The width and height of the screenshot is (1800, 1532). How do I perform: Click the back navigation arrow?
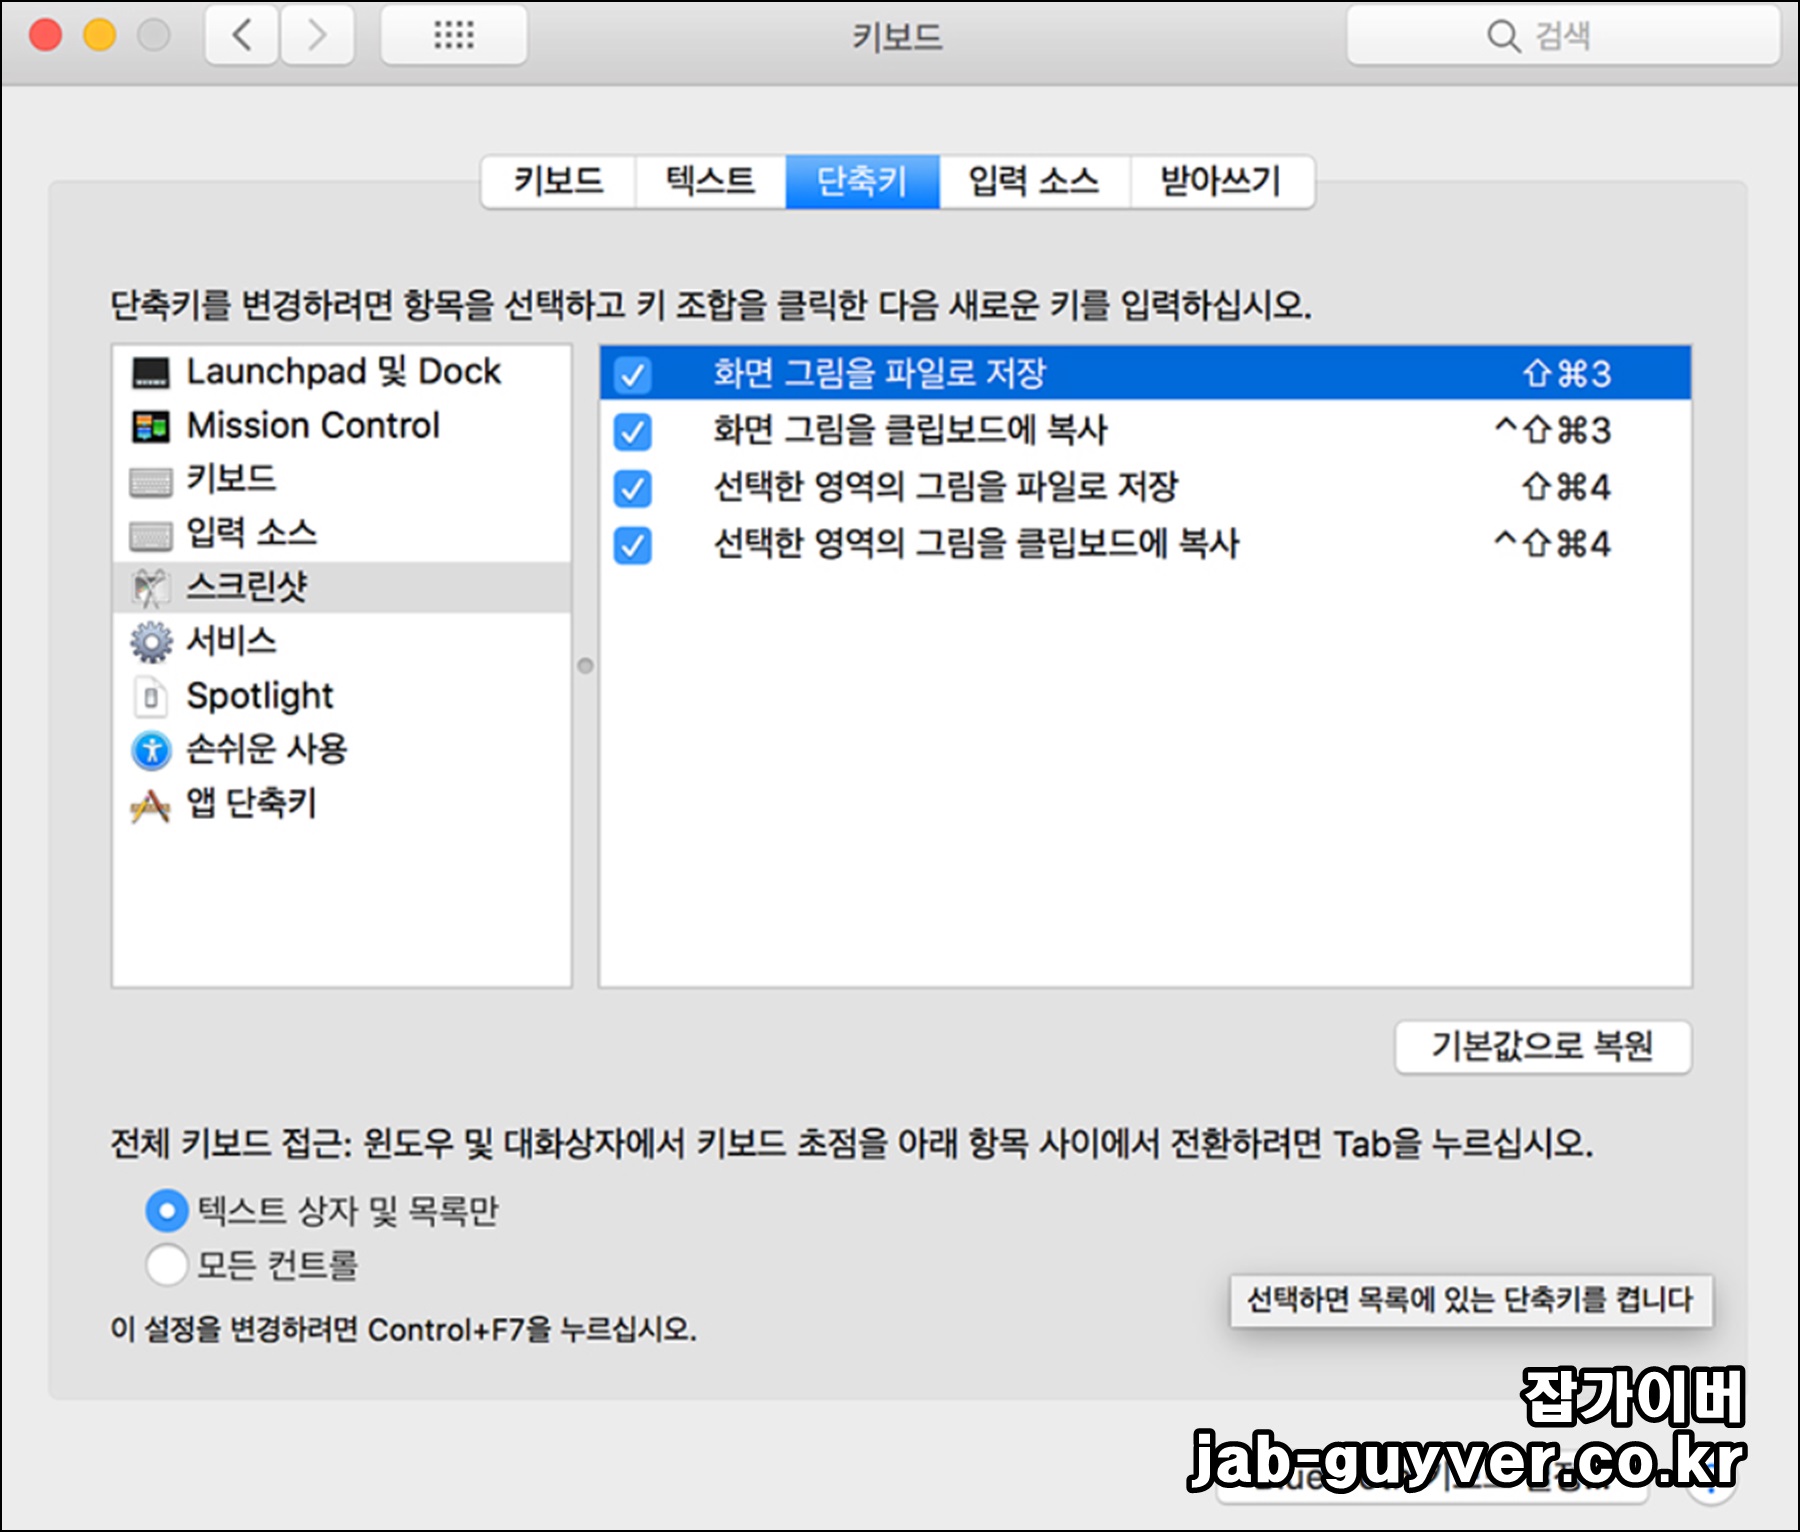(x=240, y=36)
